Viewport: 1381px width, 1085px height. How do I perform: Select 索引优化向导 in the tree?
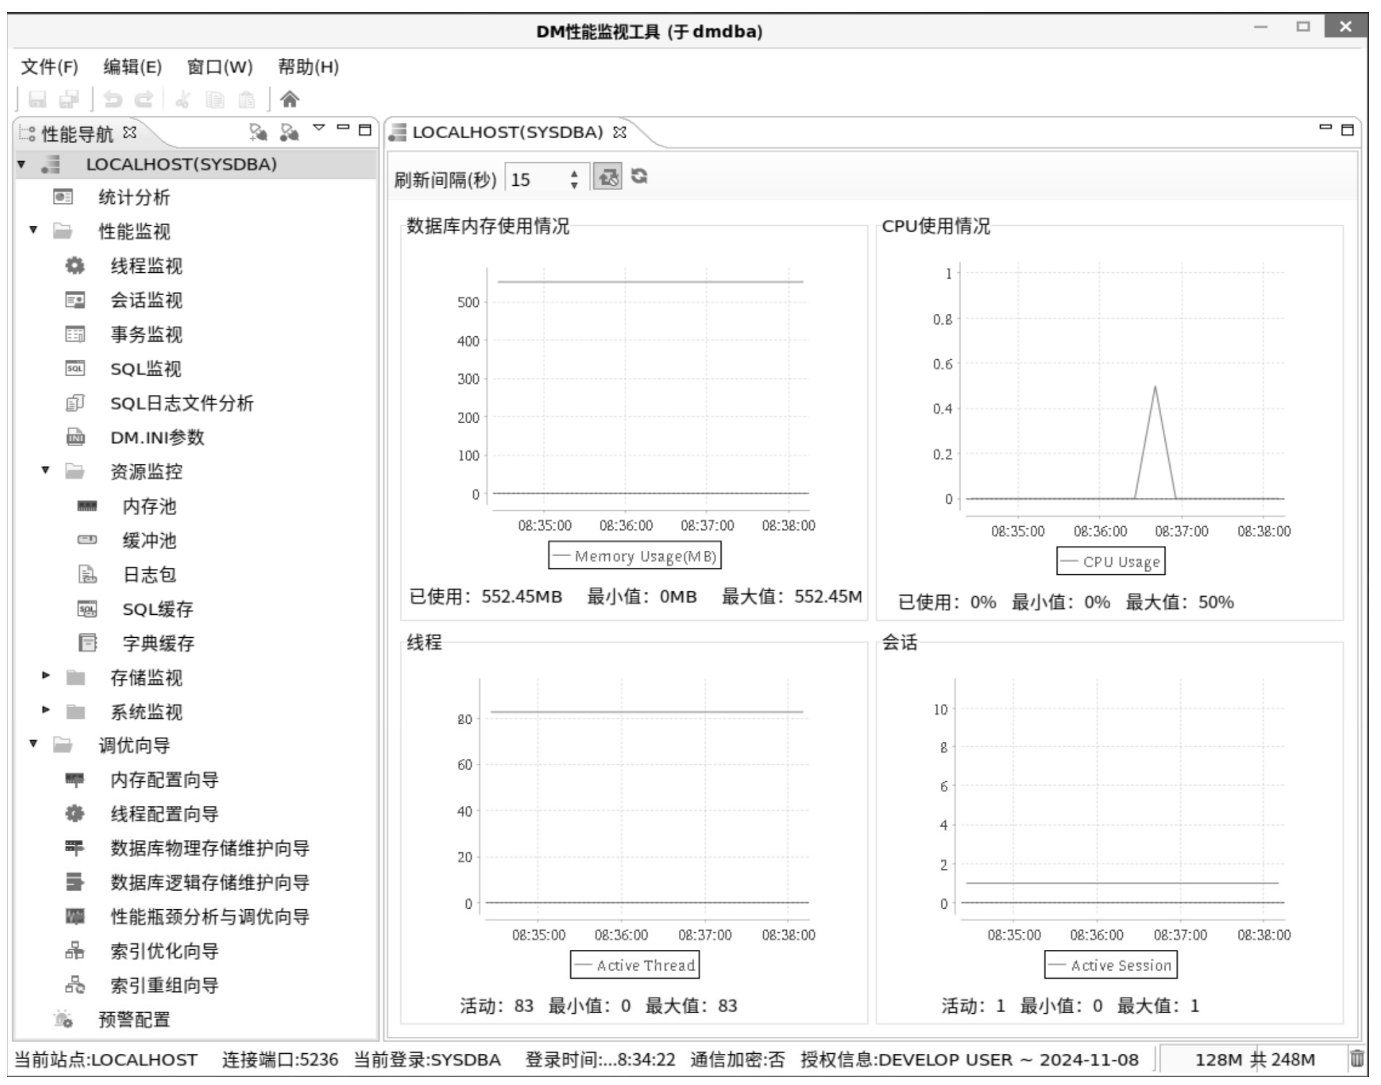coord(164,951)
